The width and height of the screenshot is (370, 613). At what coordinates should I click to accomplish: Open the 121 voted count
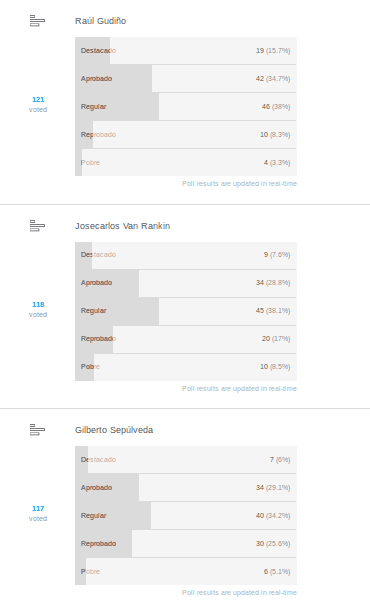click(x=38, y=104)
